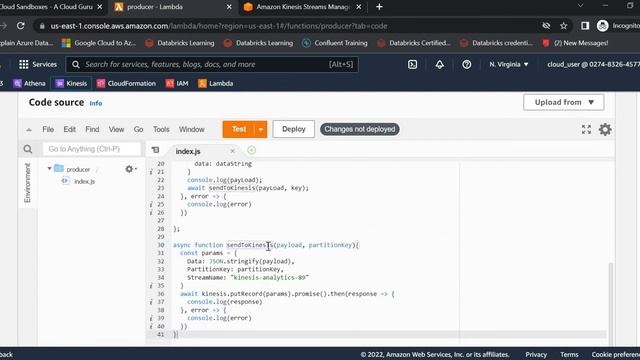
Task: Open the Google Cloud to Az... bookmark
Action: (x=99, y=43)
